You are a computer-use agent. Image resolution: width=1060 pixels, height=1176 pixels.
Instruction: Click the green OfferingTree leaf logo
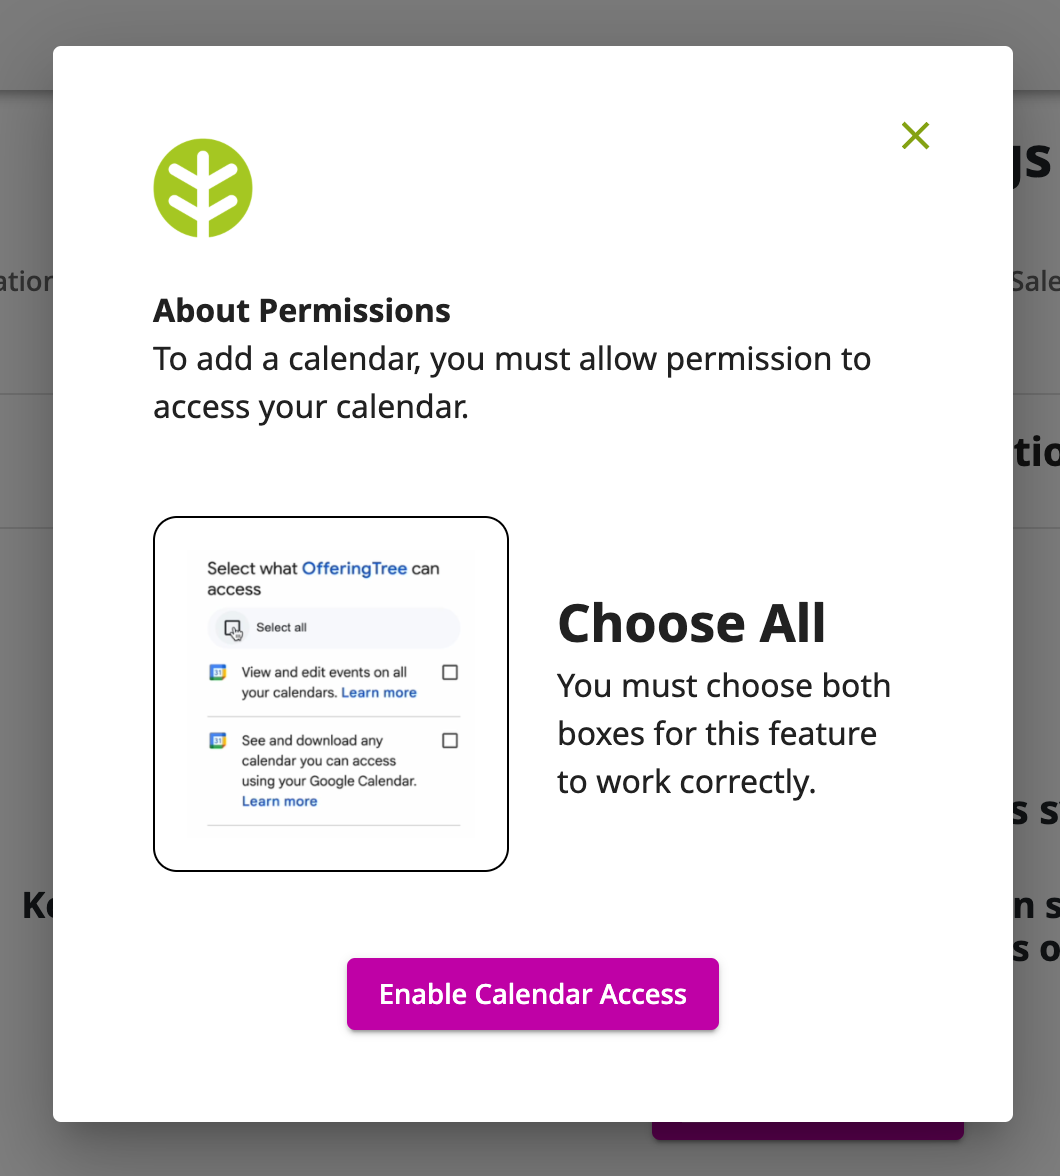(x=203, y=188)
